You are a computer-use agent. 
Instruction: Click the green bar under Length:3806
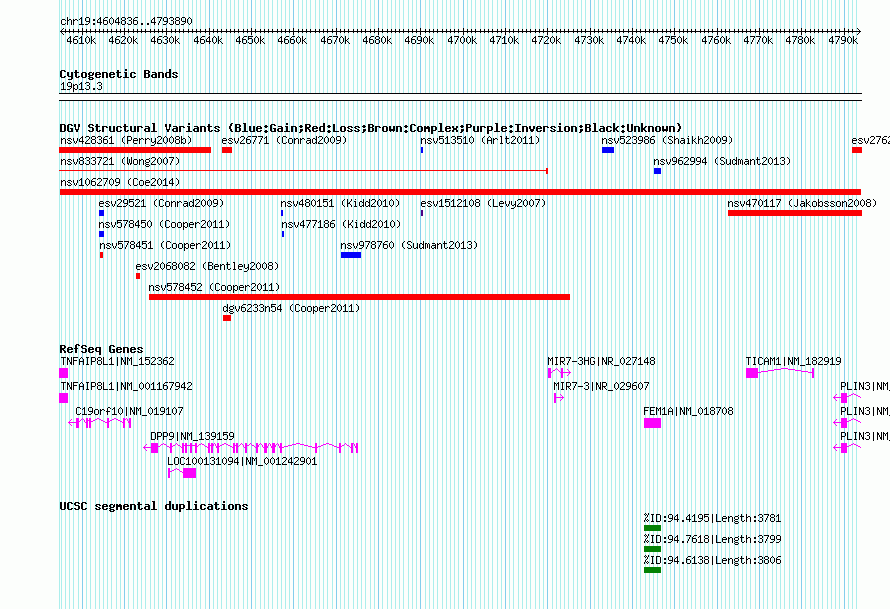click(x=652, y=570)
